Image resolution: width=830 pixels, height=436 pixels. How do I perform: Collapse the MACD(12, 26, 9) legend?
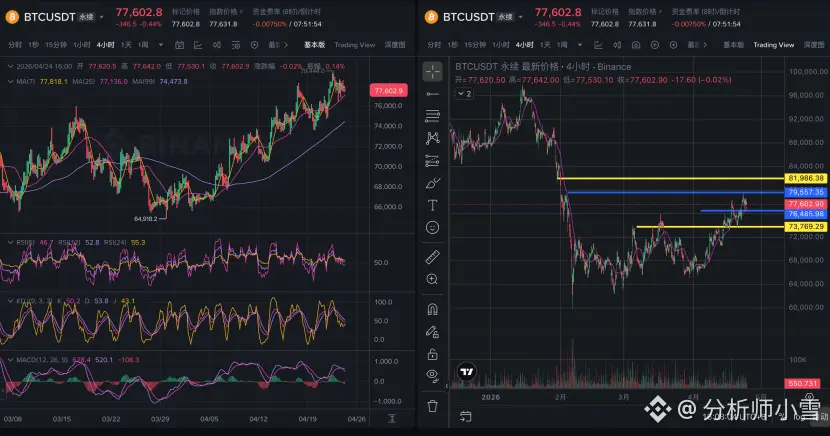10,360
